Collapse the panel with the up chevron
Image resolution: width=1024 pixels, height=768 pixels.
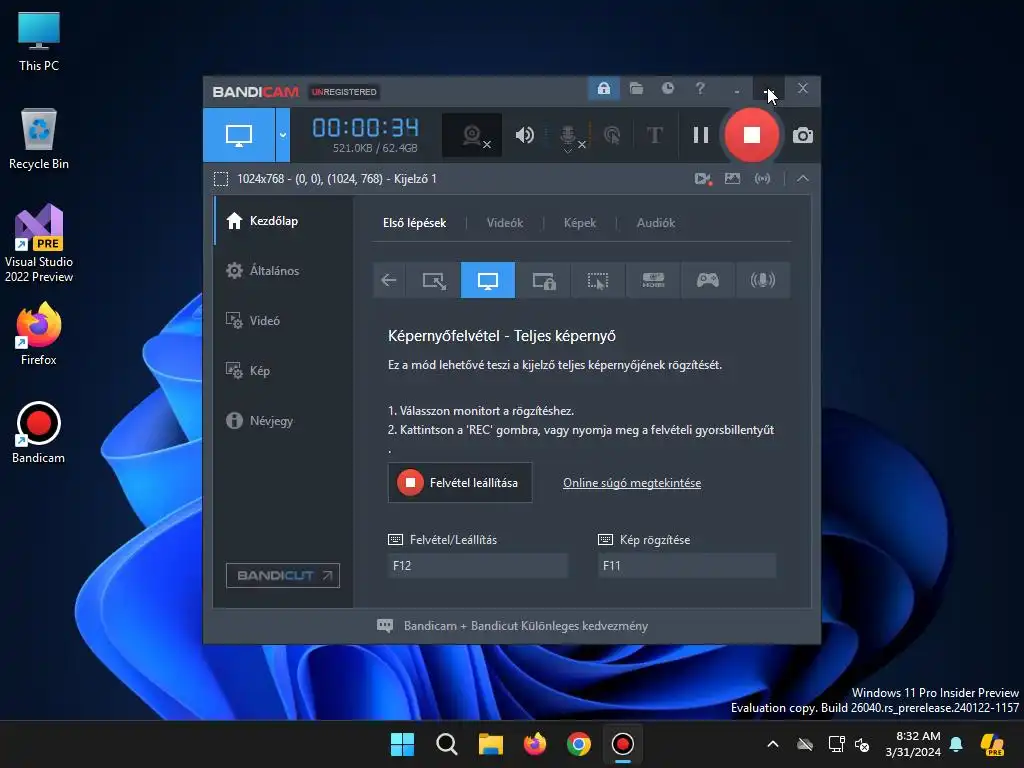tap(803, 178)
